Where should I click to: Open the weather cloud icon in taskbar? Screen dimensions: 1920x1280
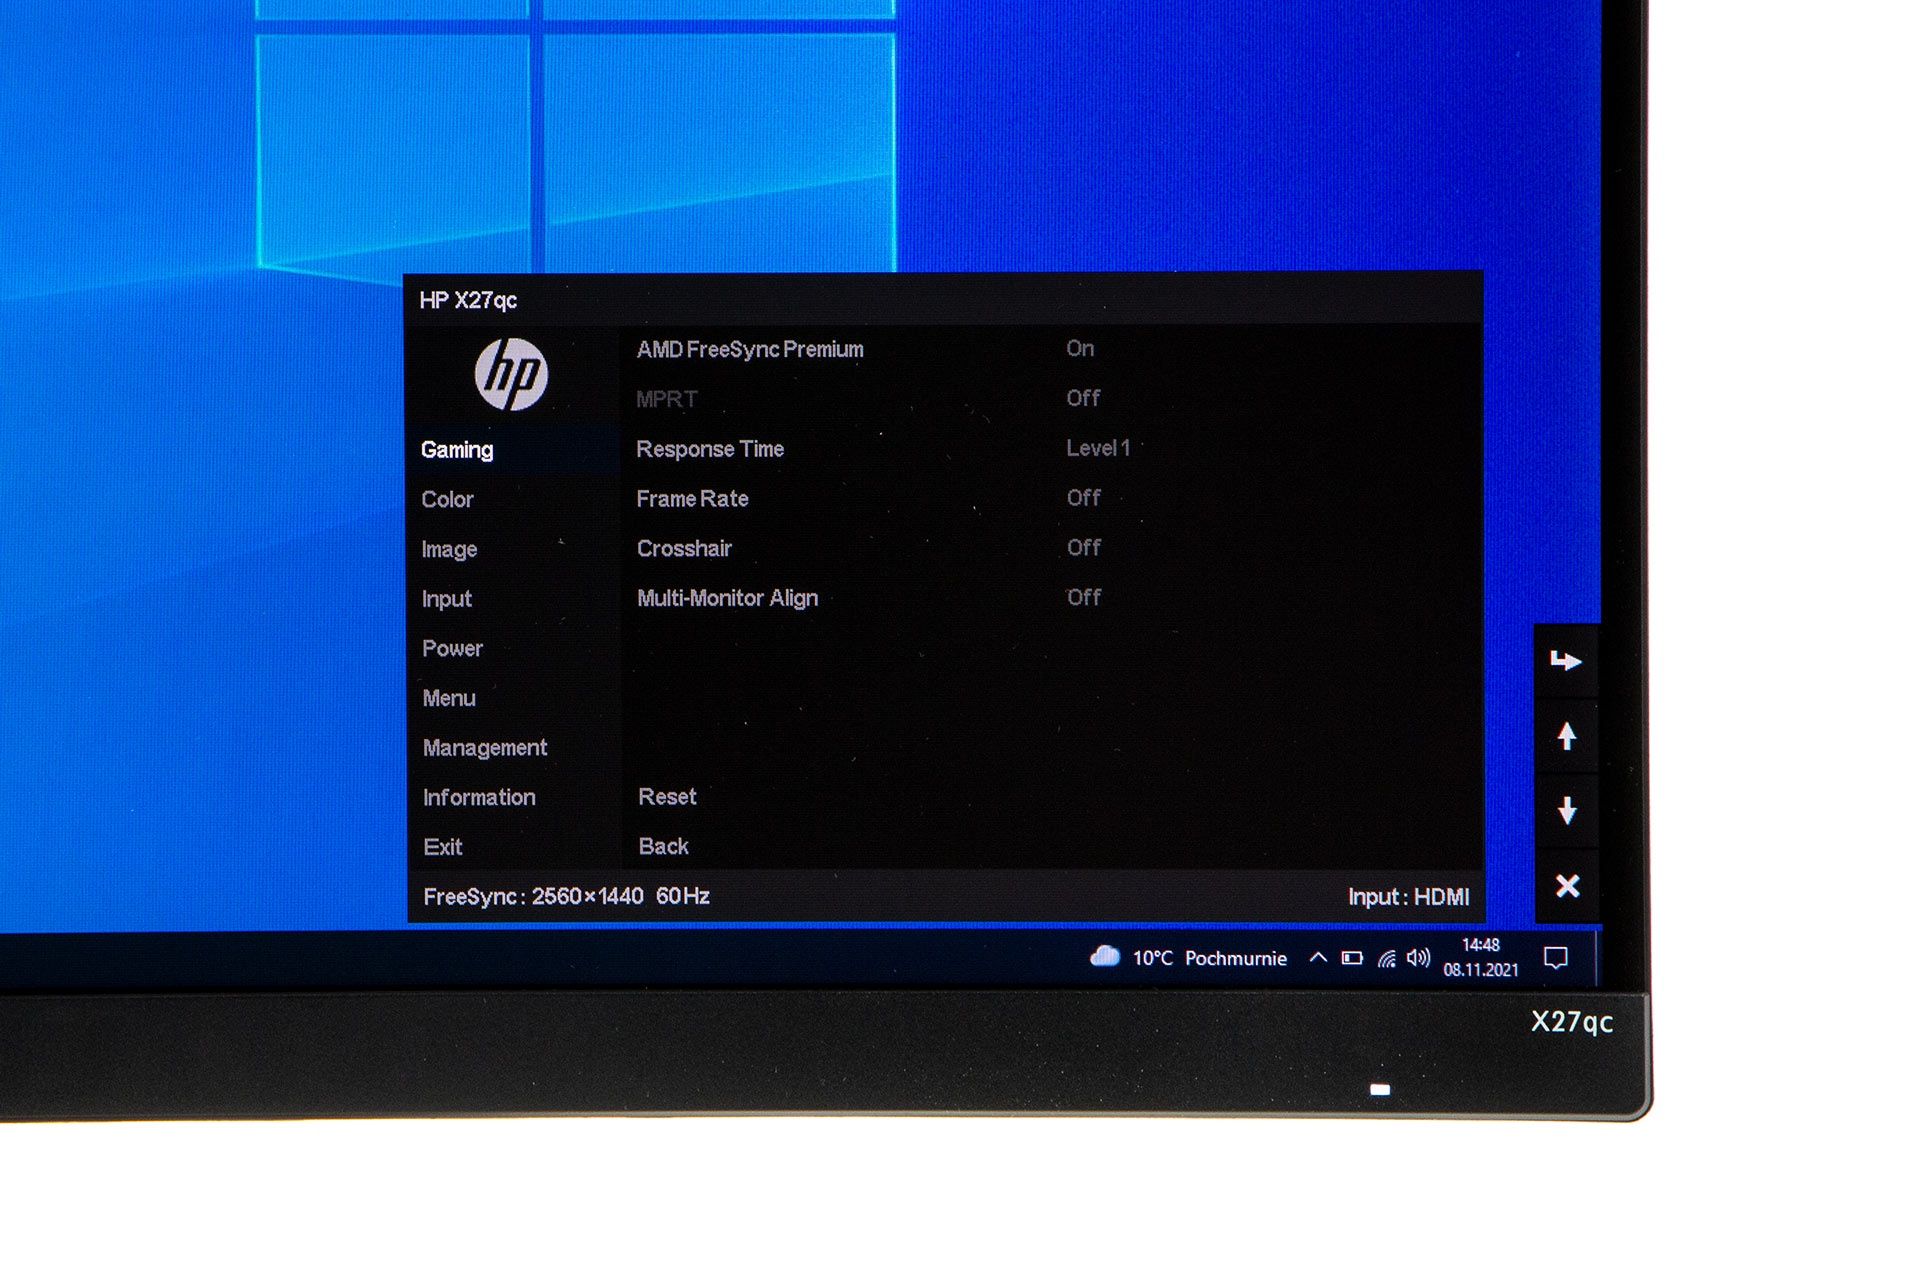1105,957
